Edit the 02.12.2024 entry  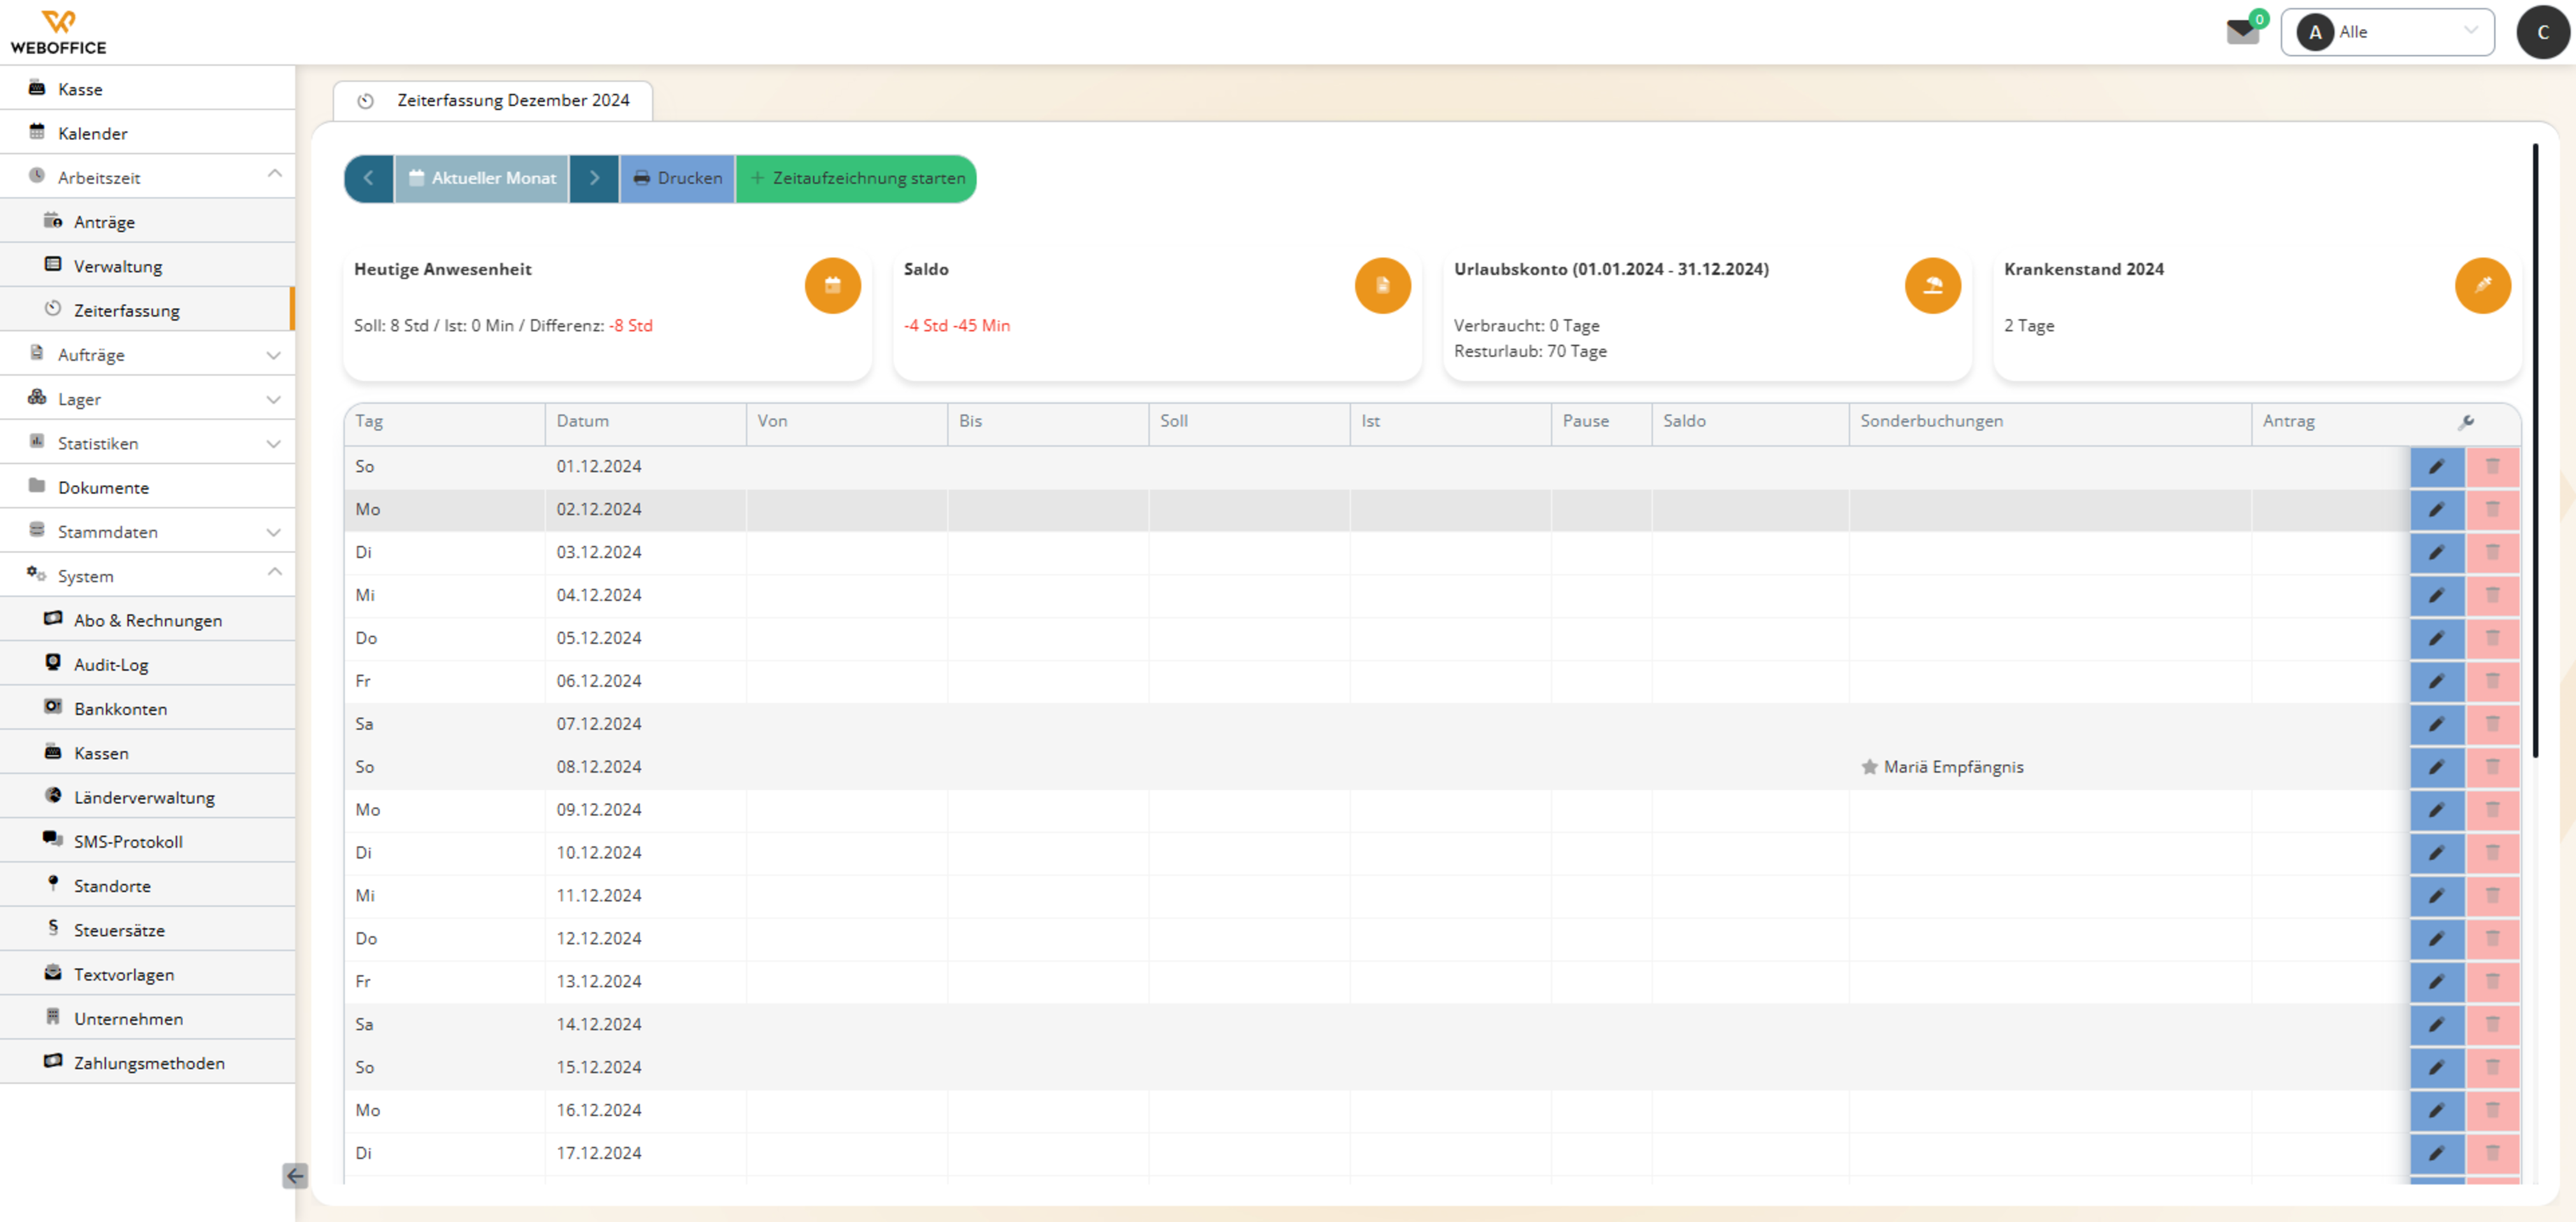[2437, 510]
